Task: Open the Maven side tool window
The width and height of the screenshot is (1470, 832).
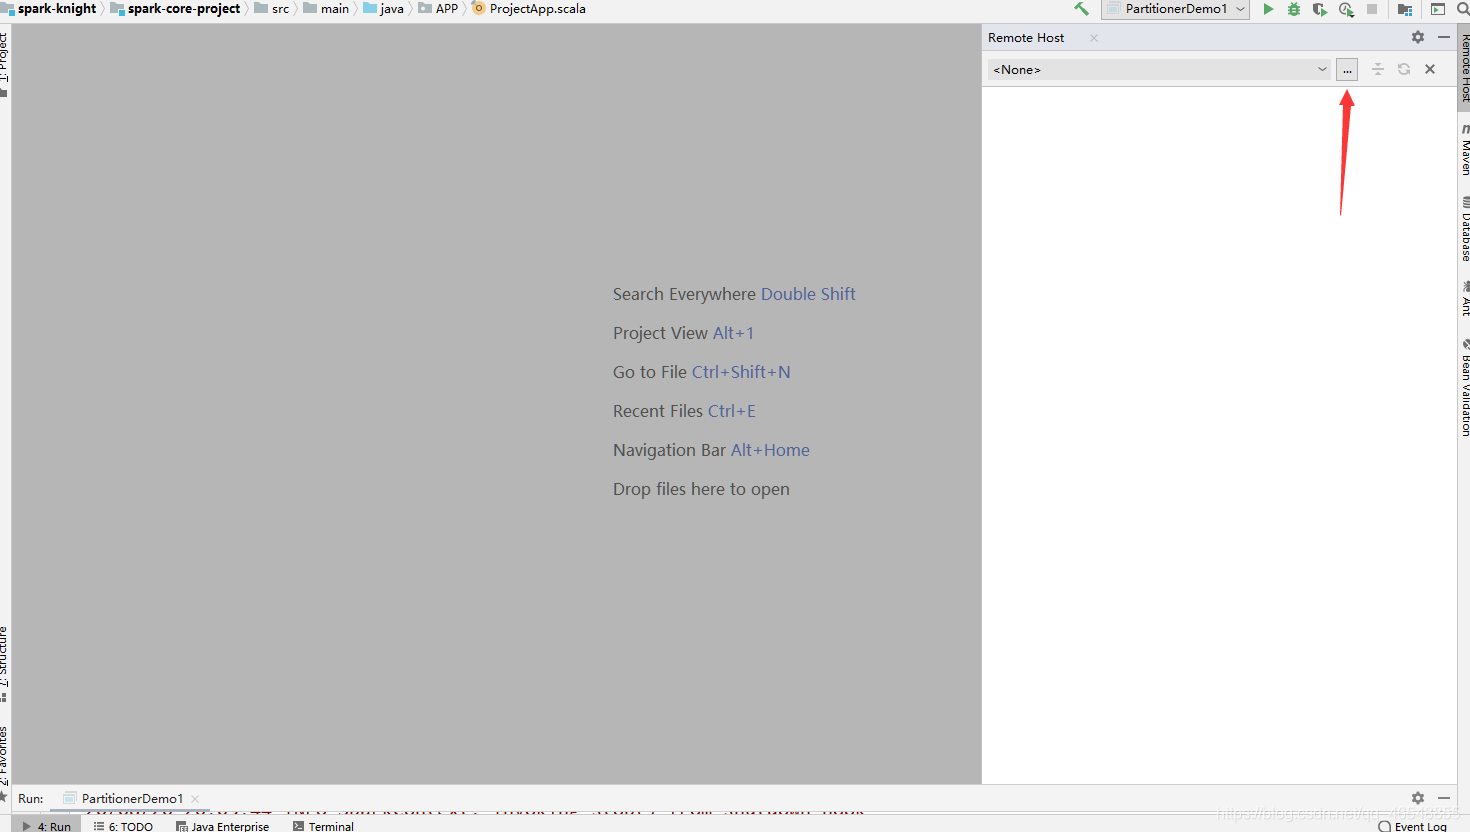Action: point(1464,150)
